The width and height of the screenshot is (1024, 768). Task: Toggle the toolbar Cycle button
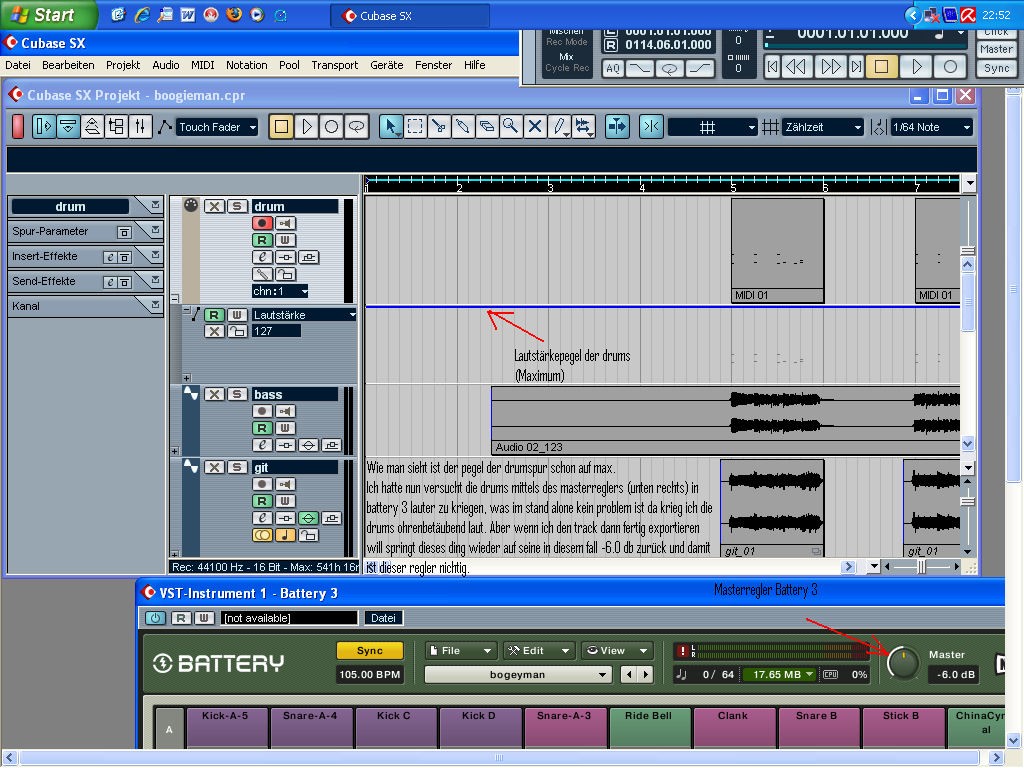[x=356, y=127]
